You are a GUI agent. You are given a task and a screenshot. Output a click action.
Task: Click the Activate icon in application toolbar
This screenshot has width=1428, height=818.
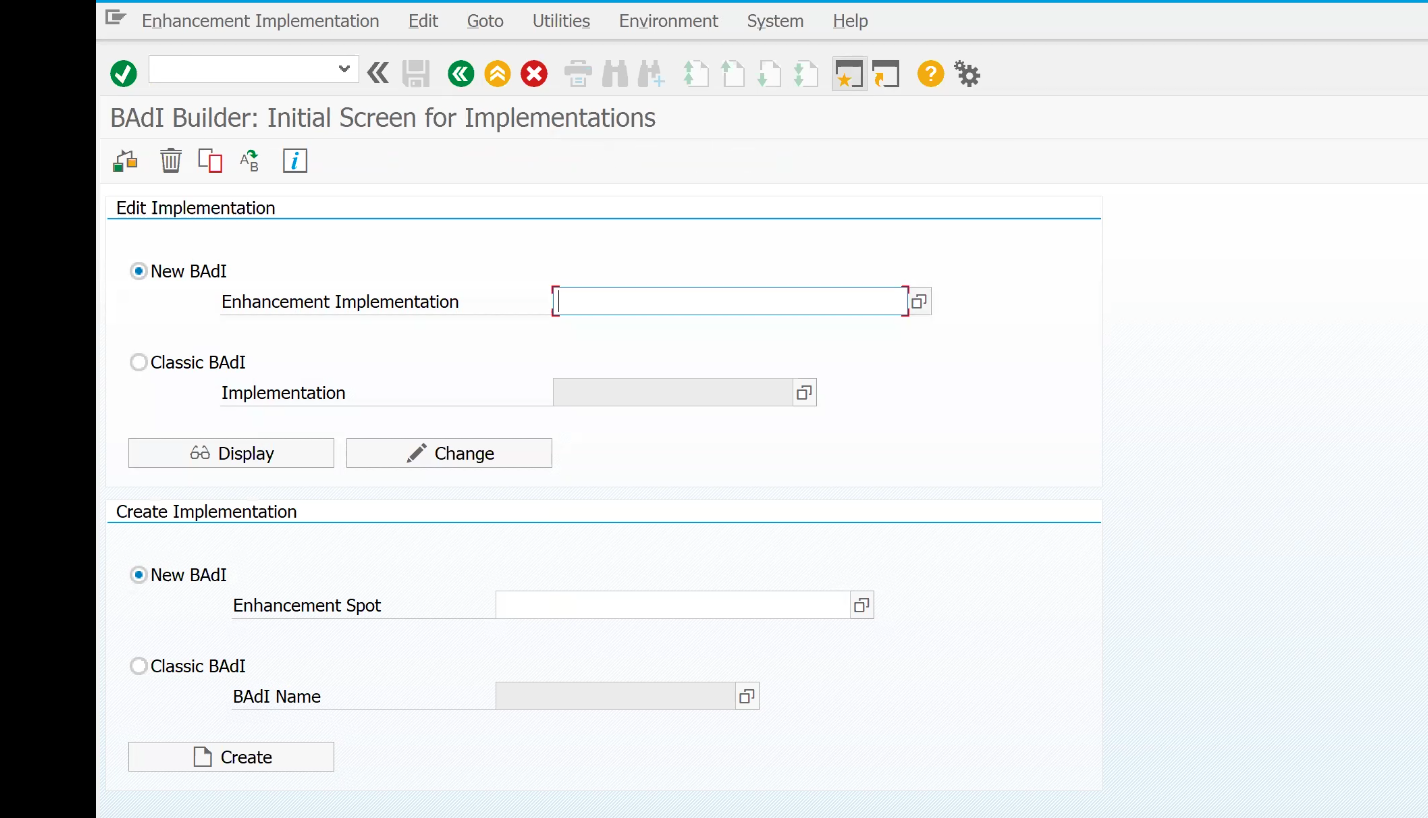click(x=125, y=160)
